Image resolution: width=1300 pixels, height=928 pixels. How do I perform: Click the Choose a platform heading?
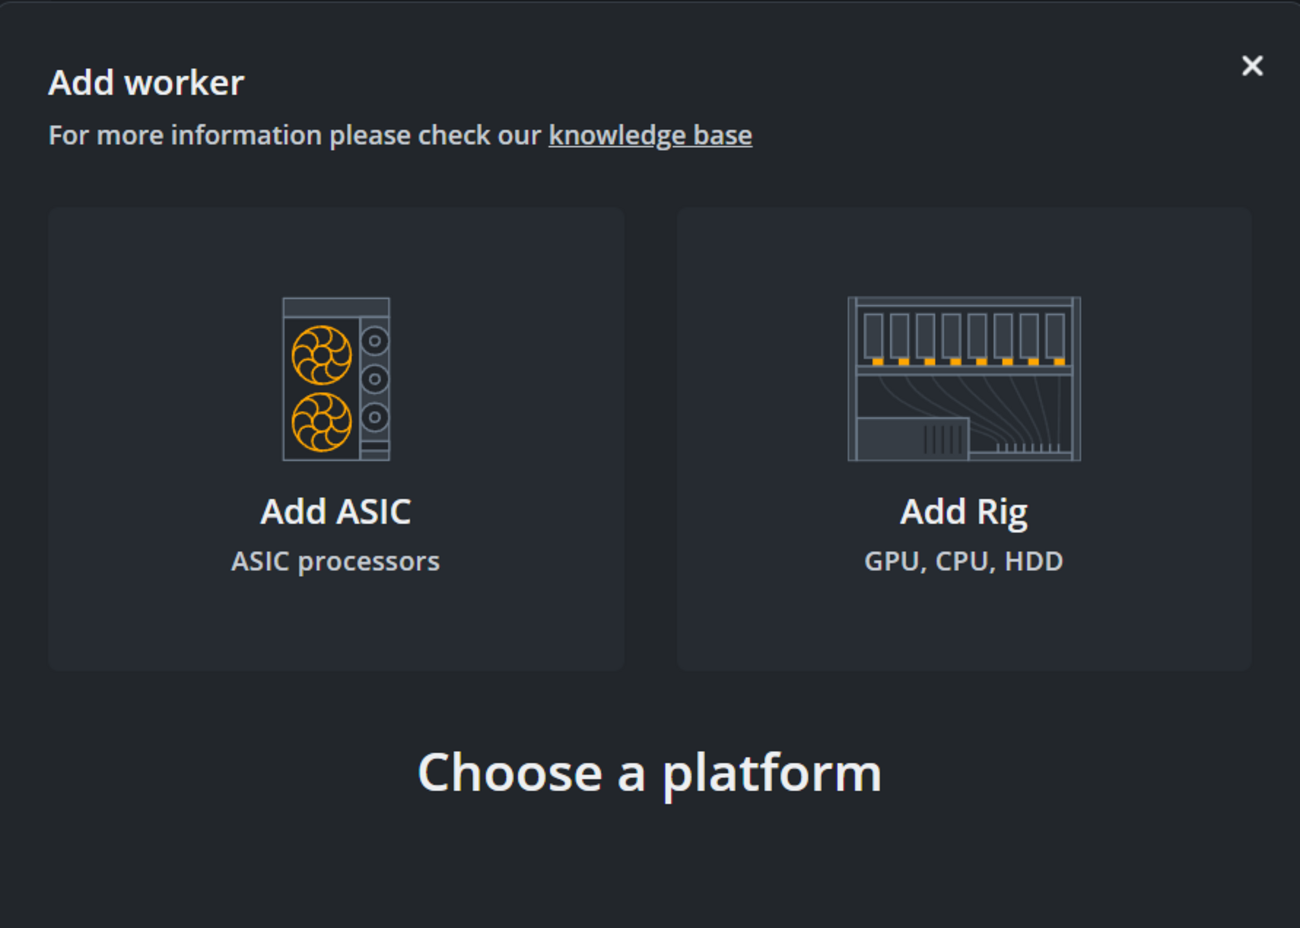point(650,773)
